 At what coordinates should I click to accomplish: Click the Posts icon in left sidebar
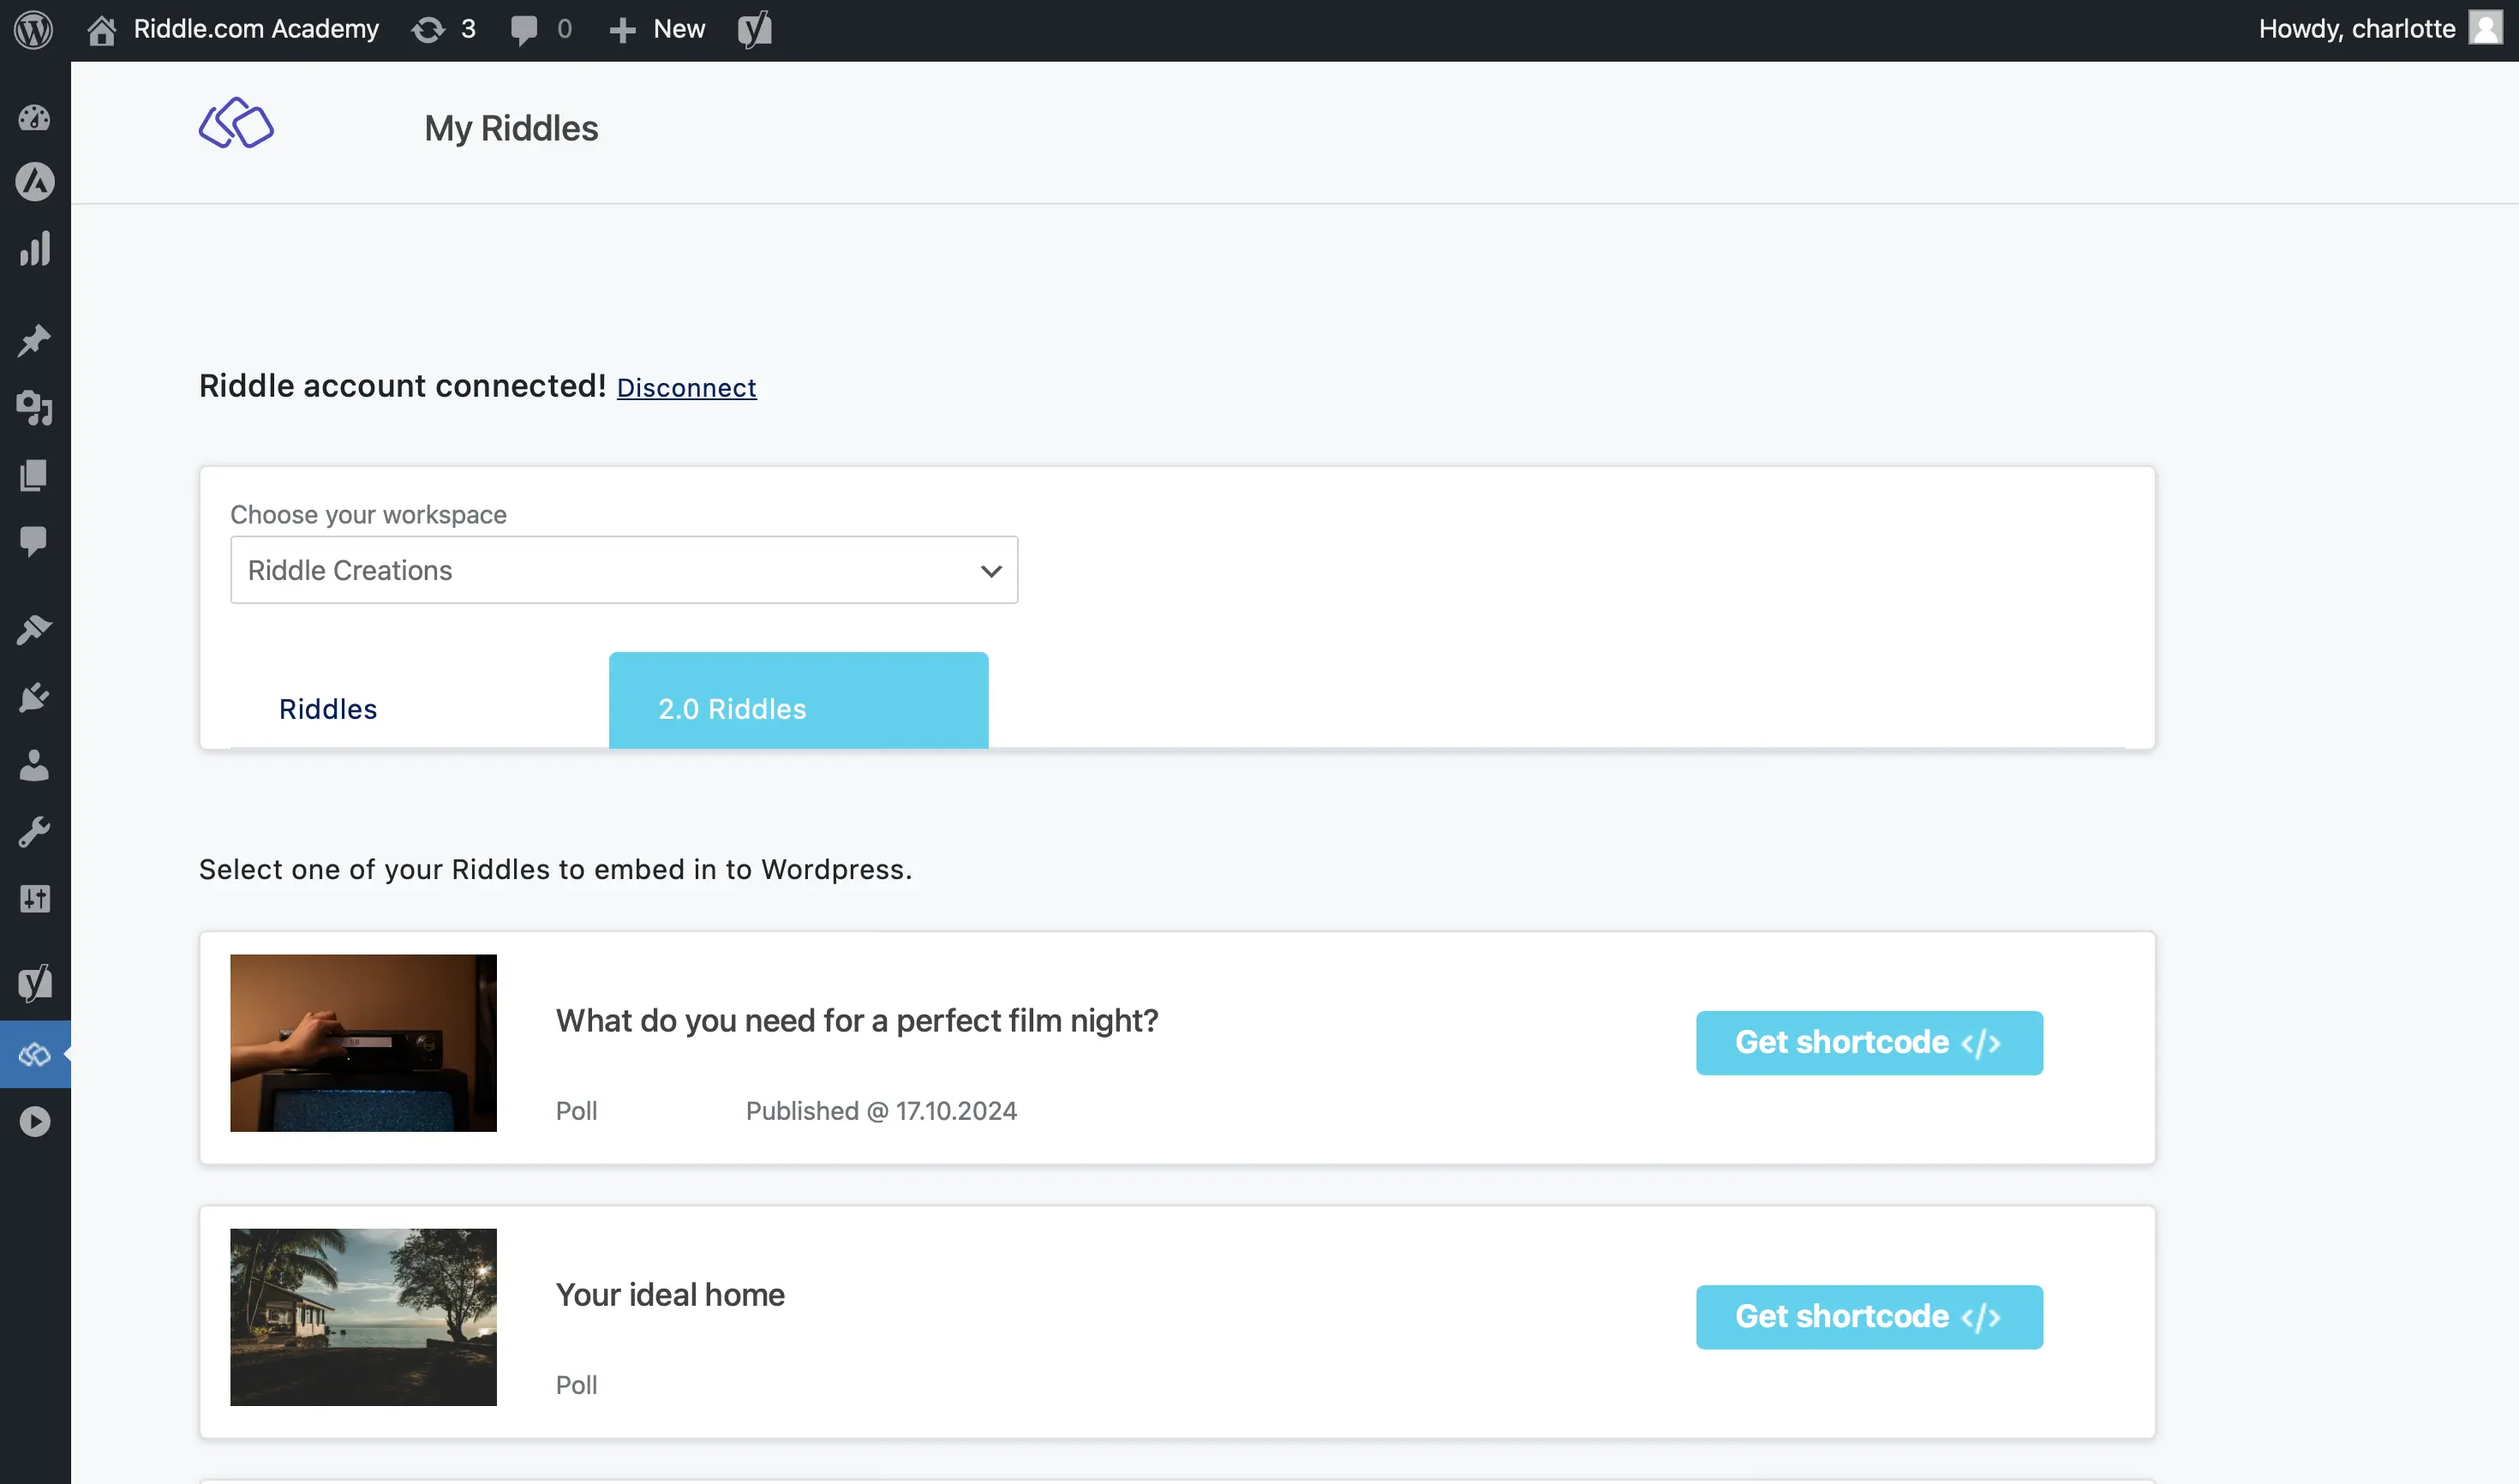point(35,339)
